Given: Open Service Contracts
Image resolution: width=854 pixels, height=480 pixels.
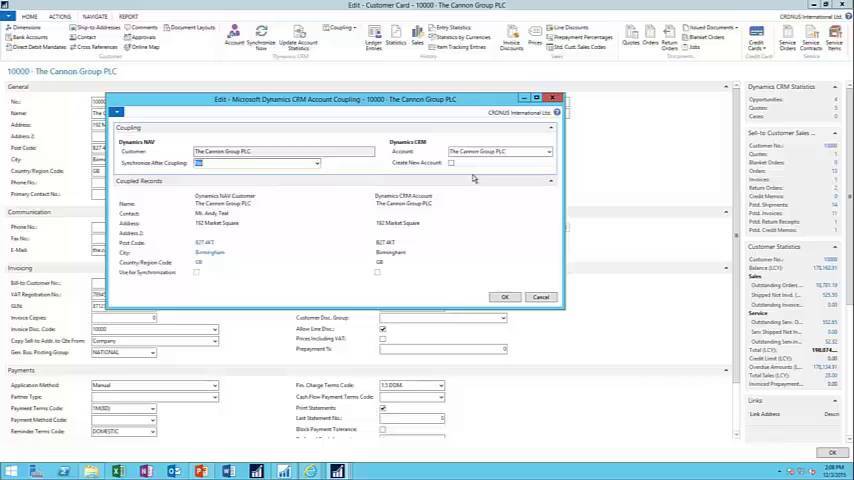Looking at the screenshot, I should click(811, 37).
